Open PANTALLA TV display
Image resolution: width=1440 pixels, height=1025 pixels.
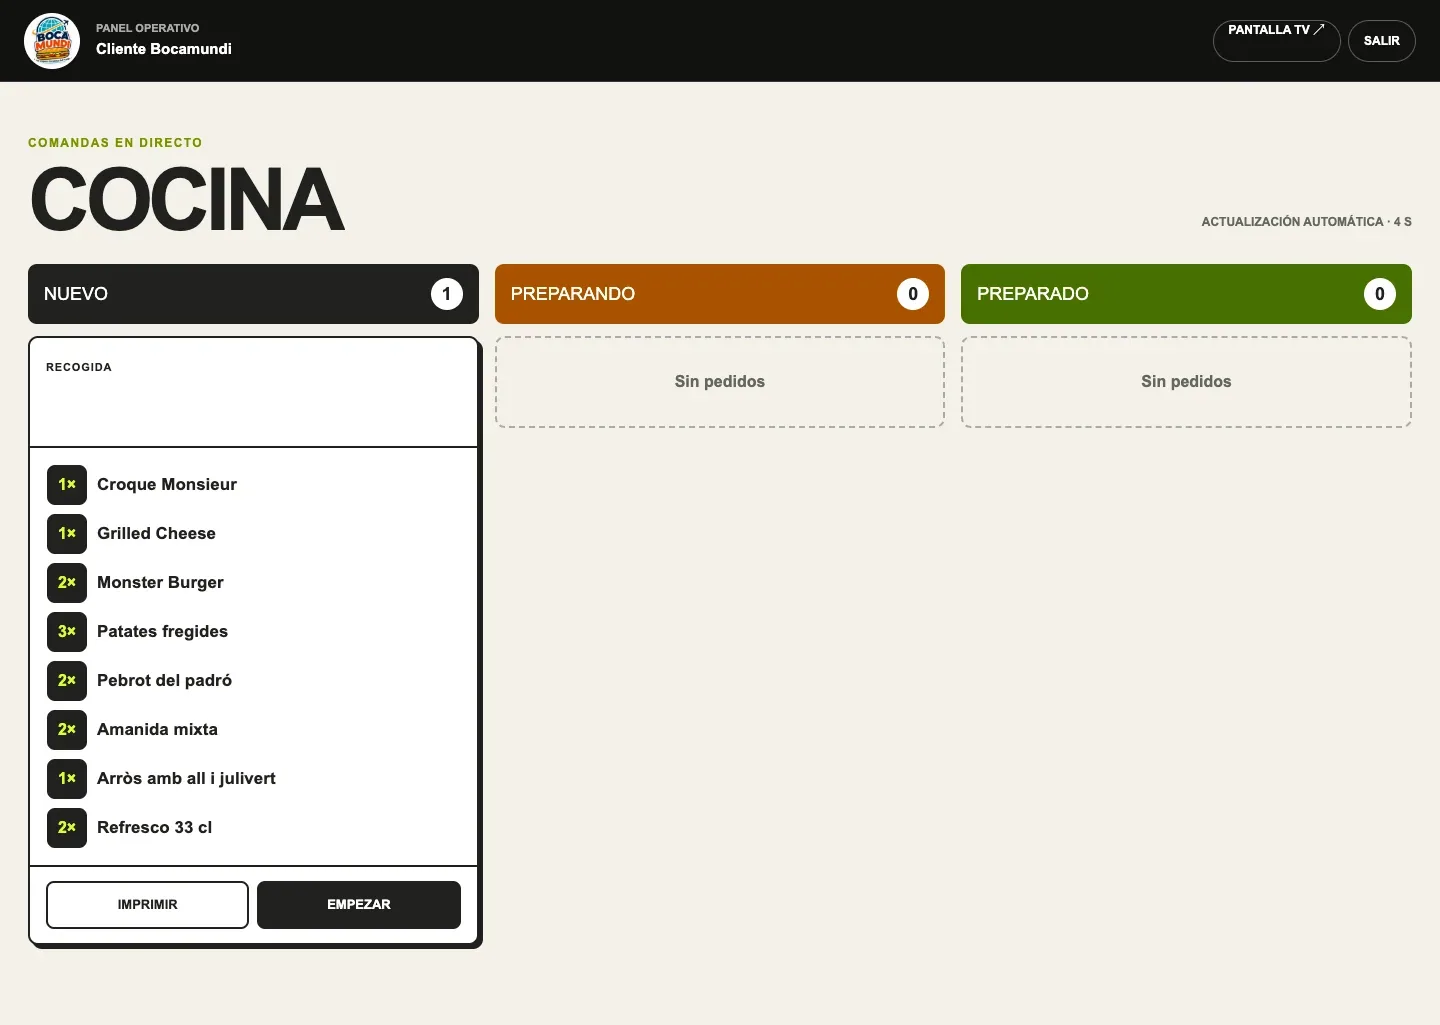pos(1276,41)
